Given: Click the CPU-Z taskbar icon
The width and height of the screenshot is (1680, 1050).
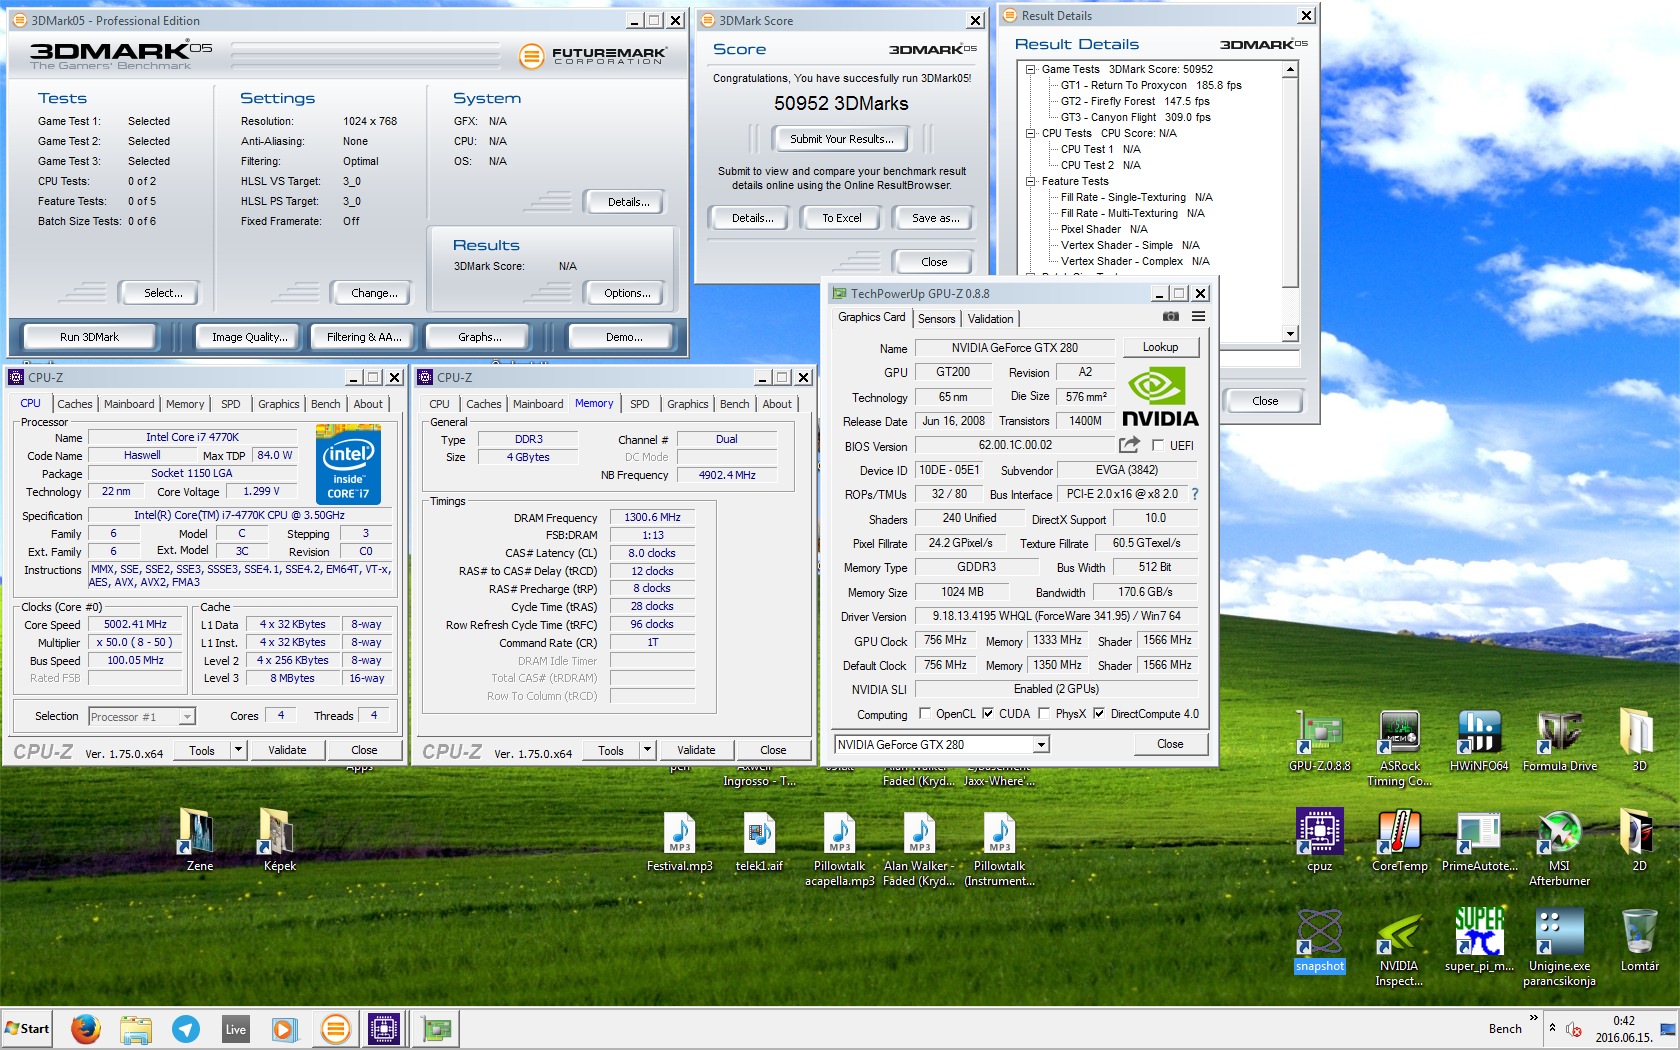Looking at the screenshot, I should tap(384, 1028).
